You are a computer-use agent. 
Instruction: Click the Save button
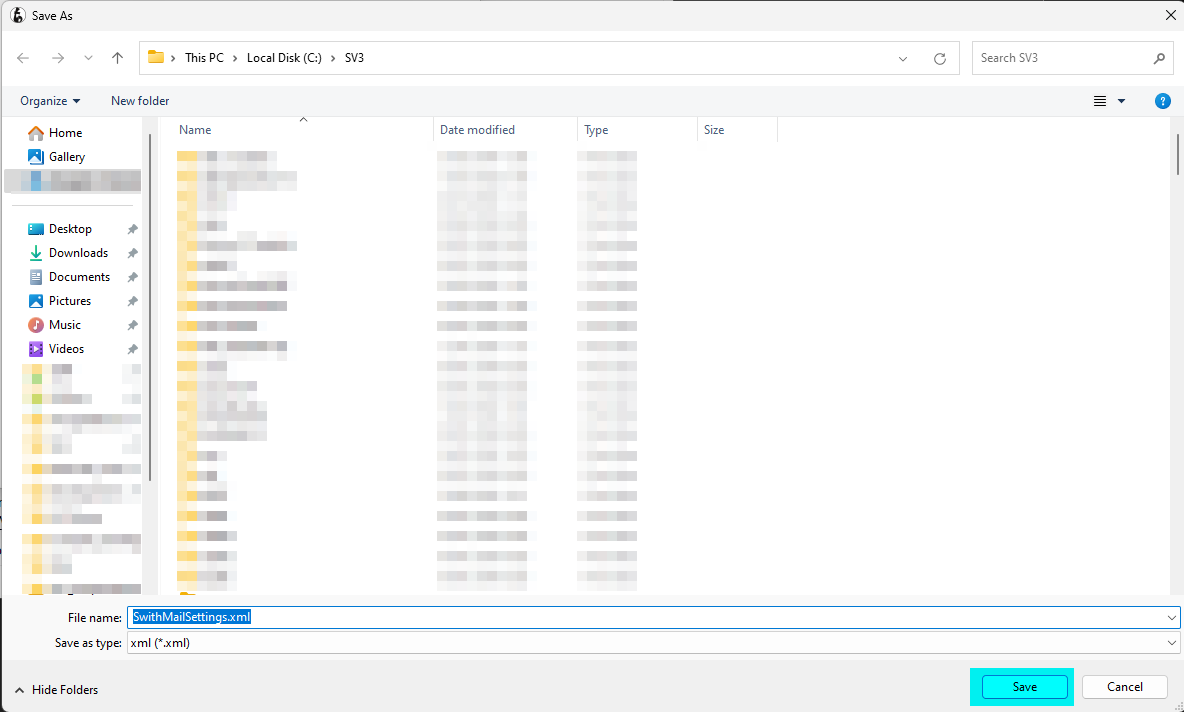[x=1024, y=687]
